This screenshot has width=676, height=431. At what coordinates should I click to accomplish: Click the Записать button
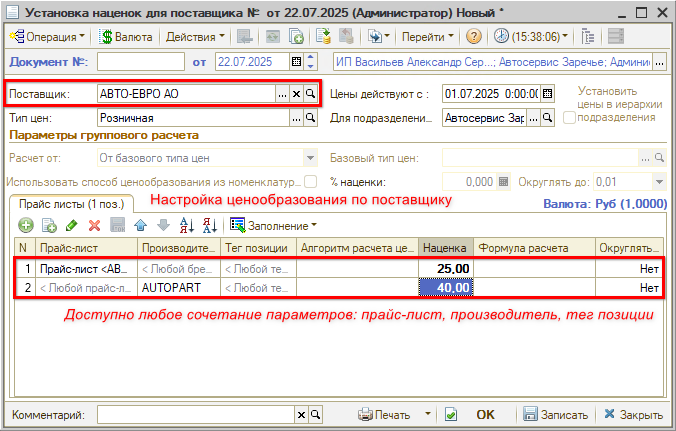coord(556,414)
